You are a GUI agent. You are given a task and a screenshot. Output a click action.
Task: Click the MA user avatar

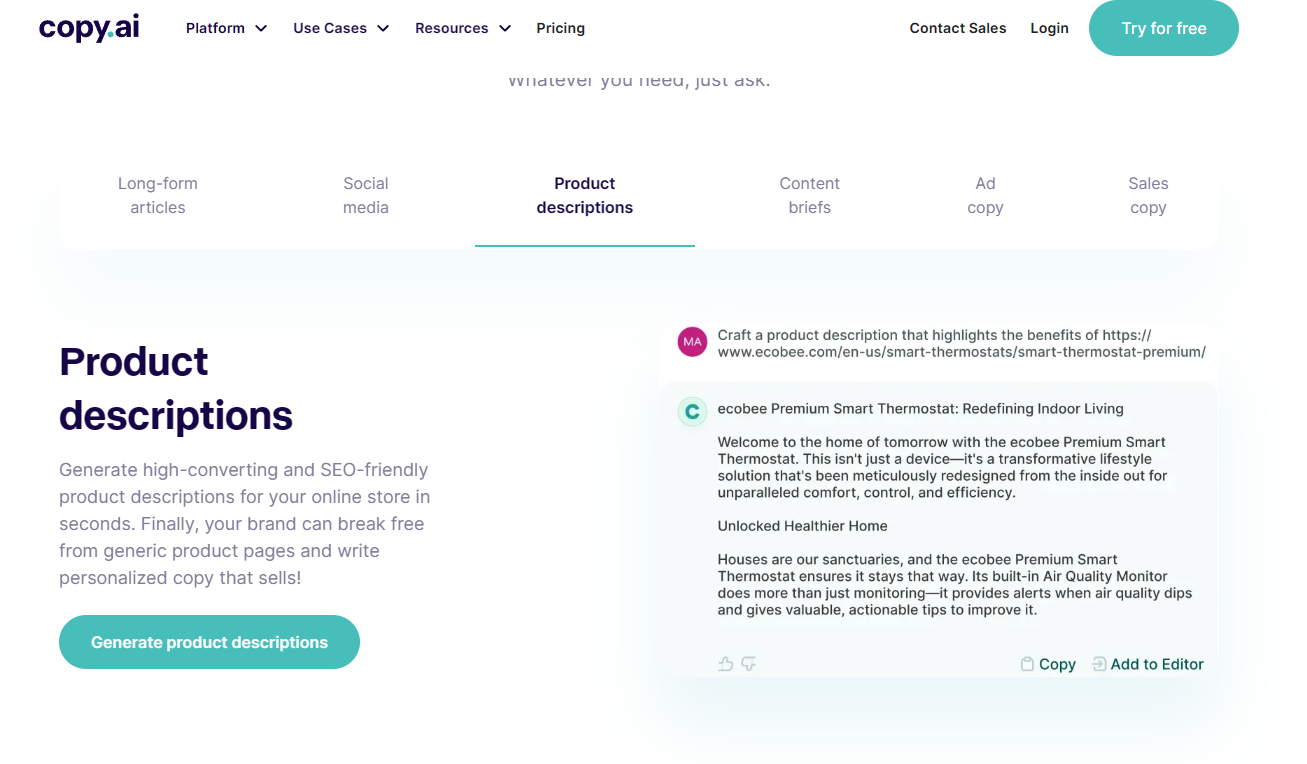point(692,342)
